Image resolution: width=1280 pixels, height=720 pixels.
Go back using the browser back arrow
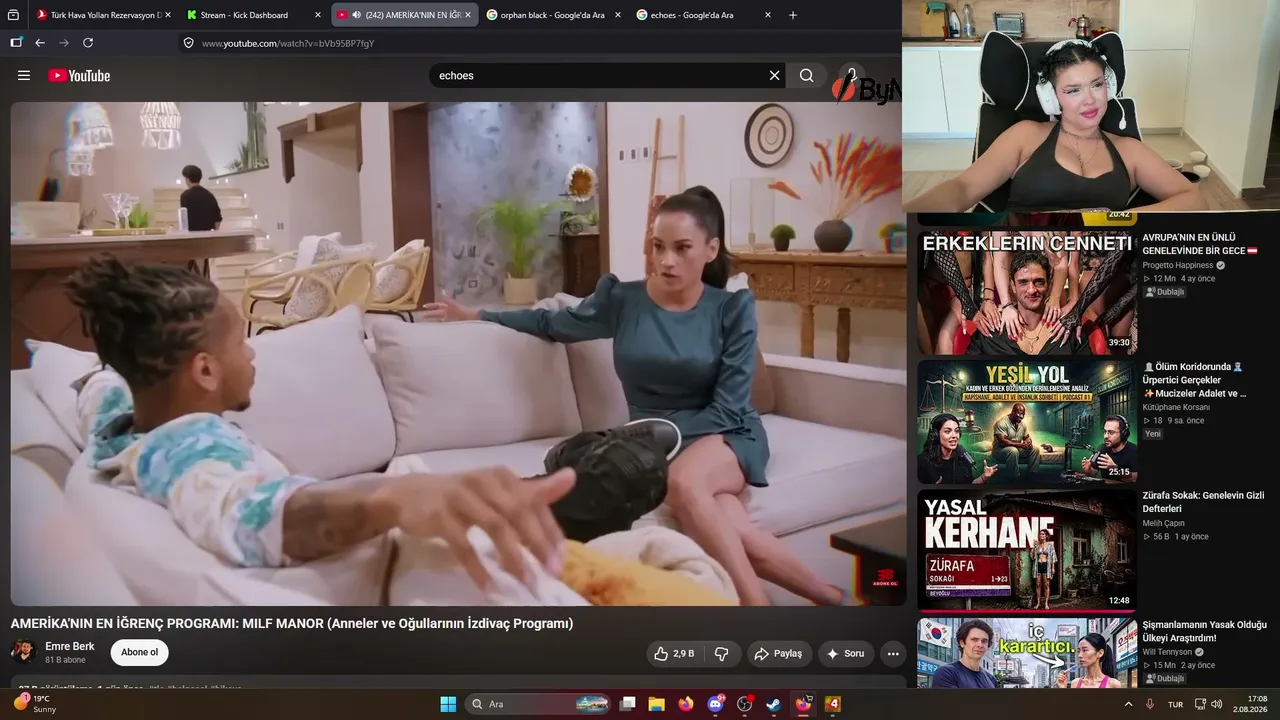pyautogui.click(x=40, y=43)
